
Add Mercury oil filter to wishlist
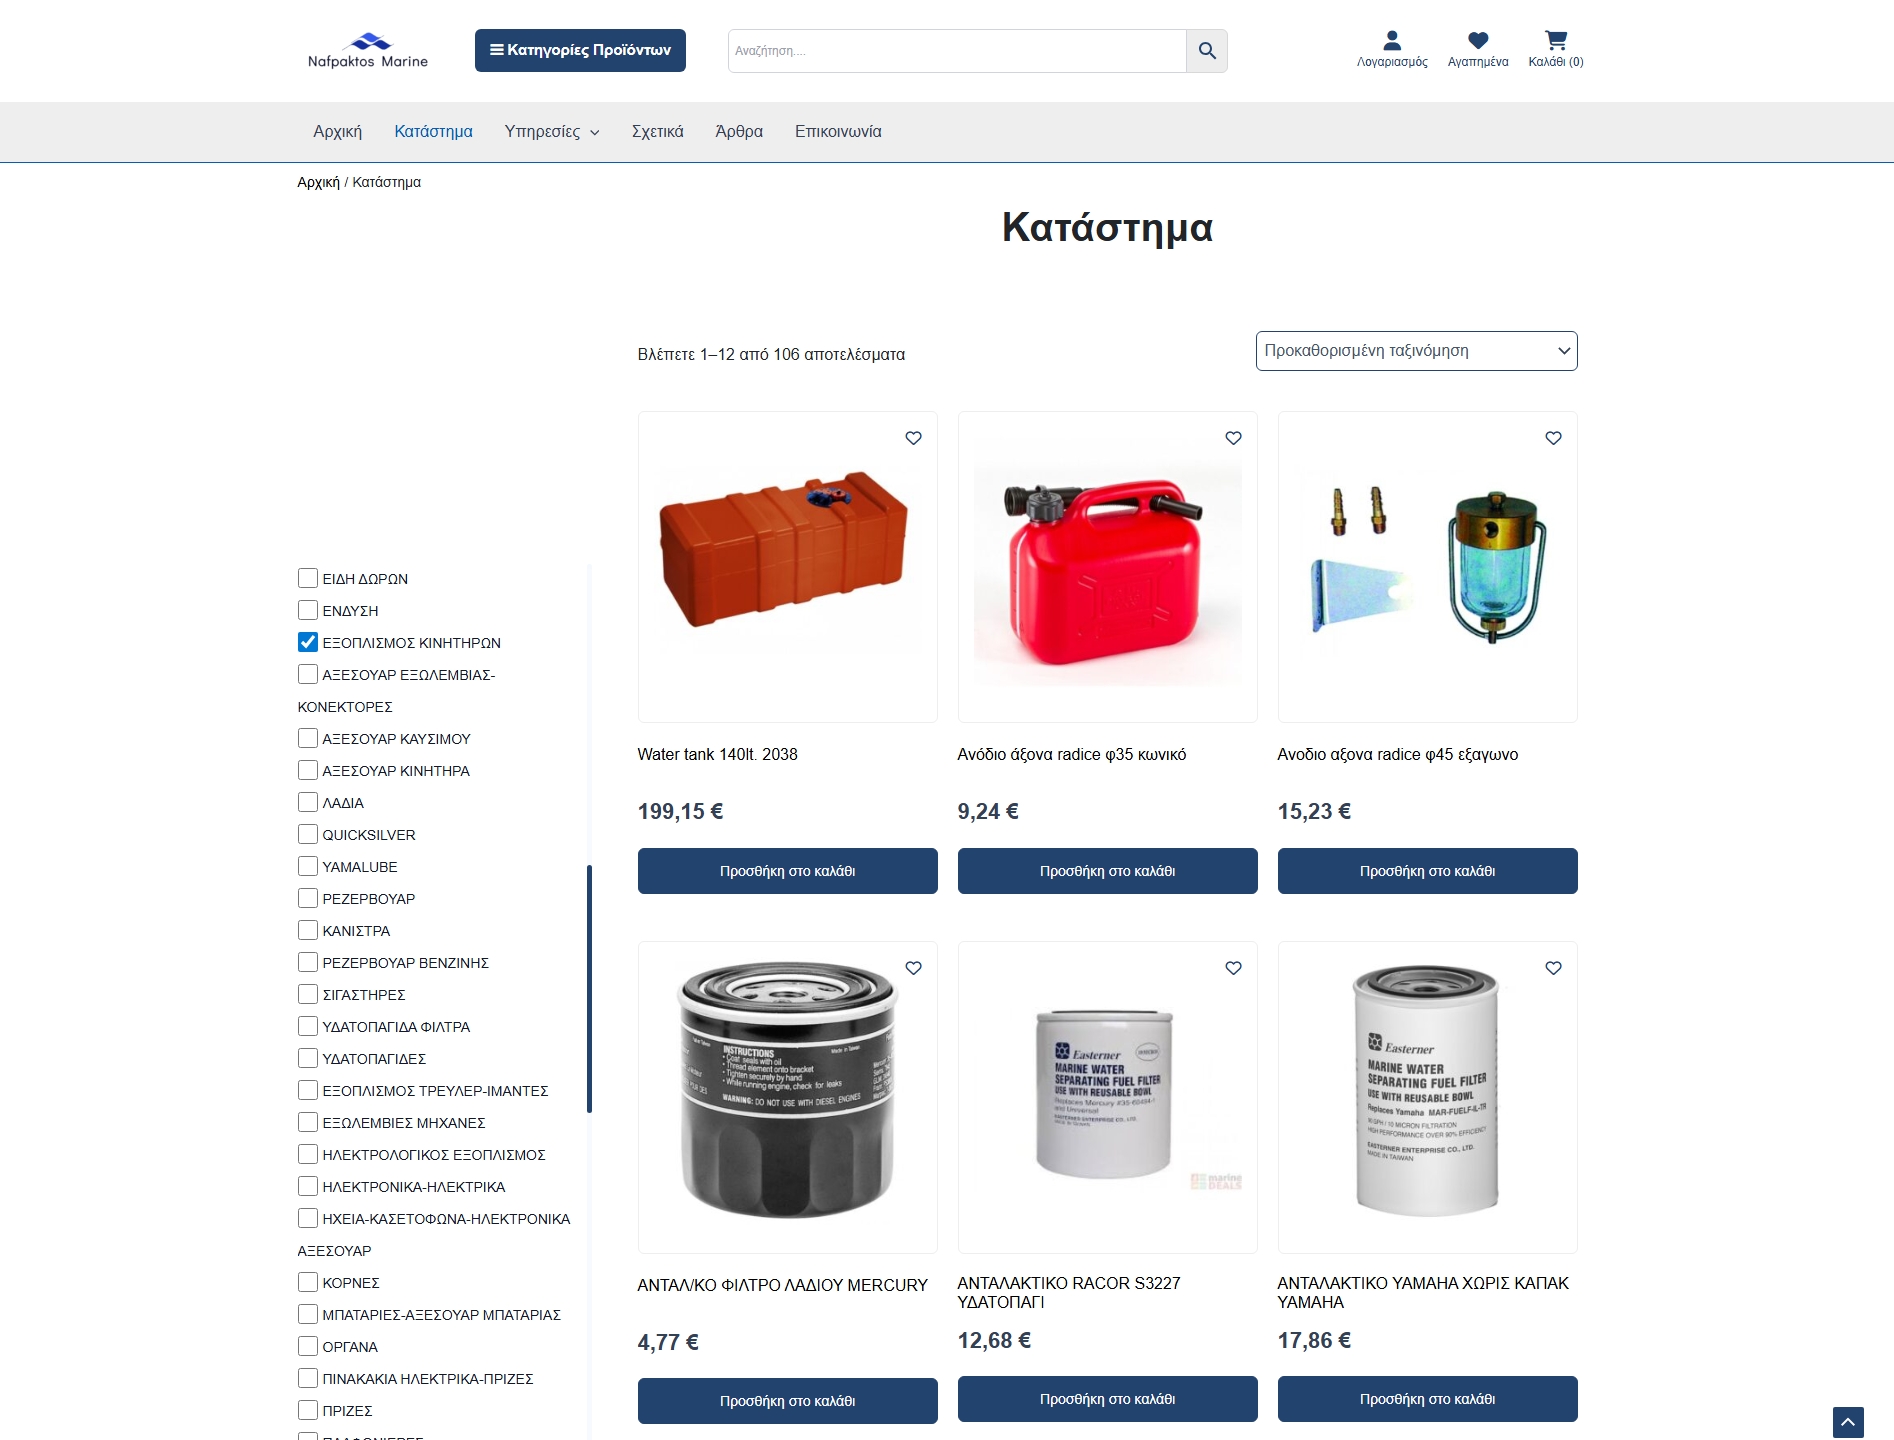click(x=913, y=968)
